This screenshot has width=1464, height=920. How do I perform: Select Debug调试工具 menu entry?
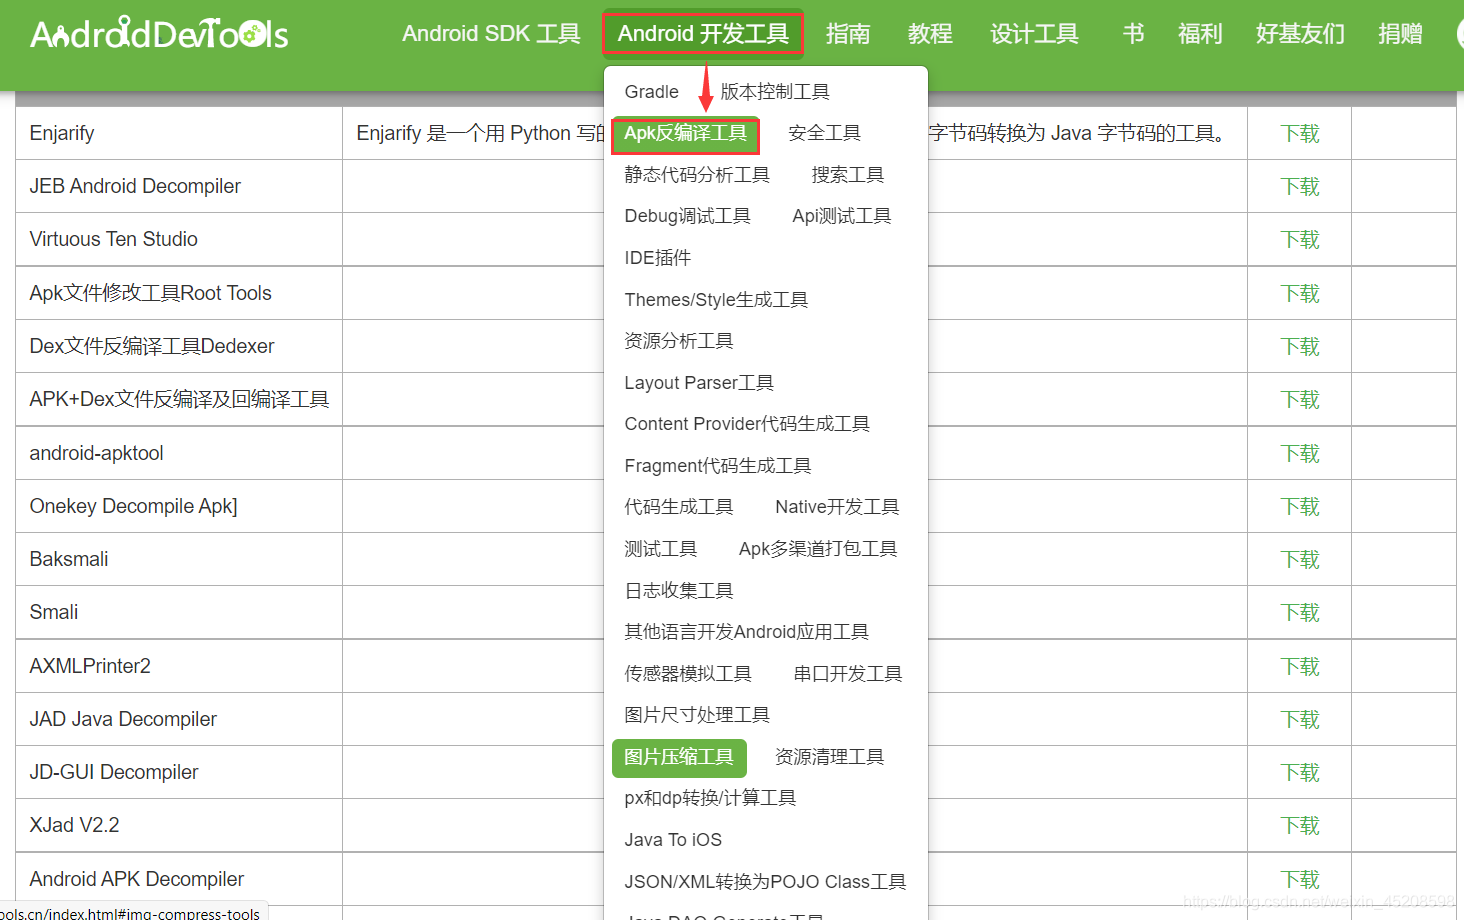point(688,216)
